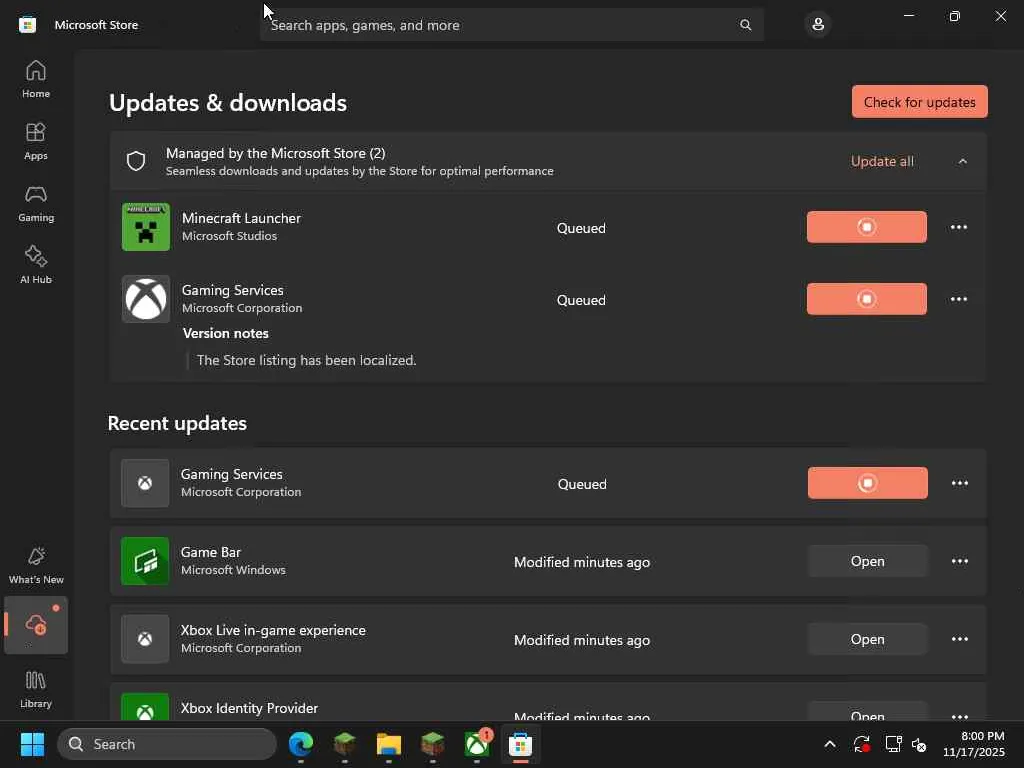Click the queued Gaming Services Xbox icon

tap(146, 298)
